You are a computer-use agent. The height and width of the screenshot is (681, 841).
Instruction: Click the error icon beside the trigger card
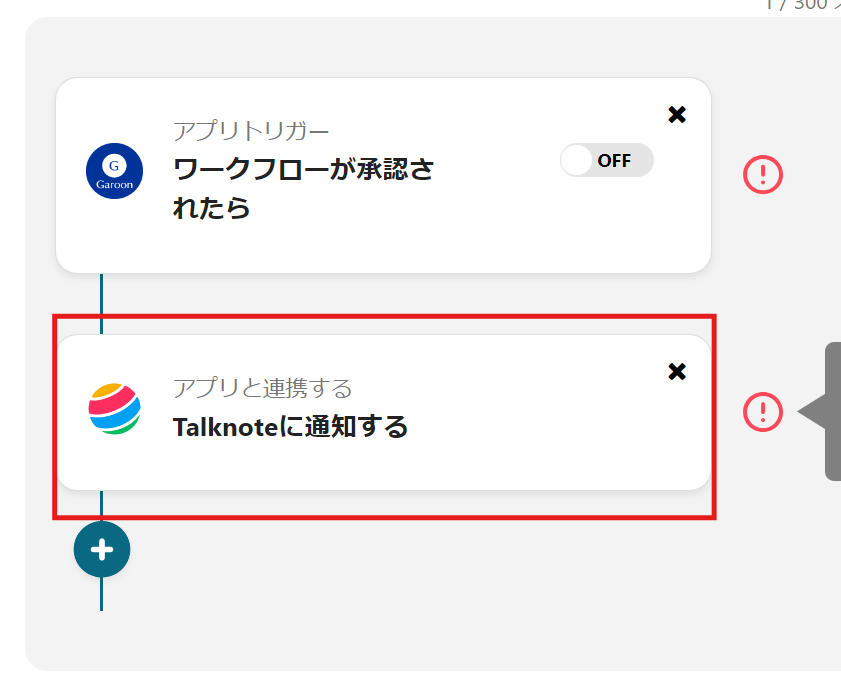pos(763,176)
